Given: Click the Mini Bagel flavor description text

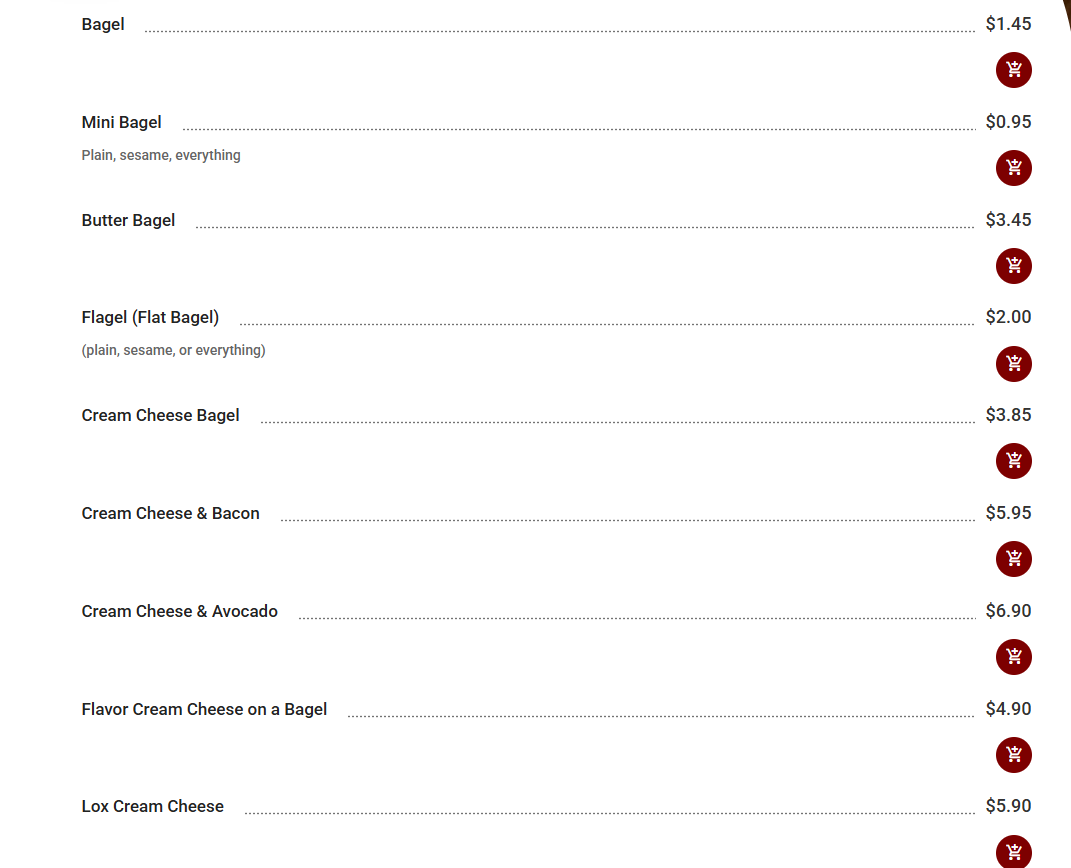Looking at the screenshot, I should pyautogui.click(x=161, y=155).
